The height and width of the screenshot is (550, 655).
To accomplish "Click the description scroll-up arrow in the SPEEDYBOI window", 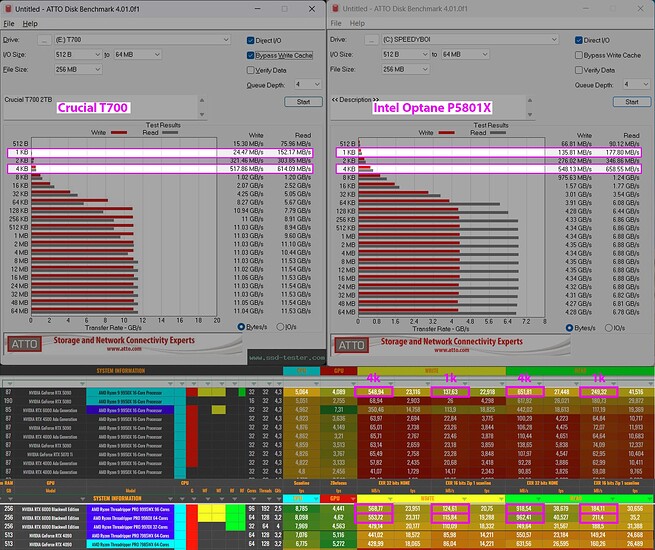I will point(530,100).
